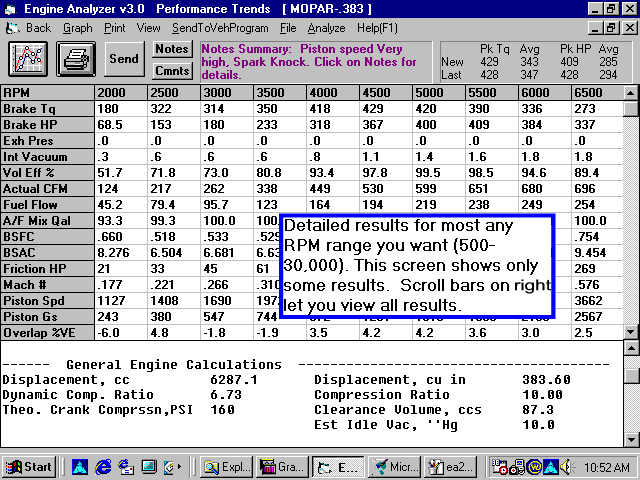Click the Exh Pres row header

[x=47, y=141]
